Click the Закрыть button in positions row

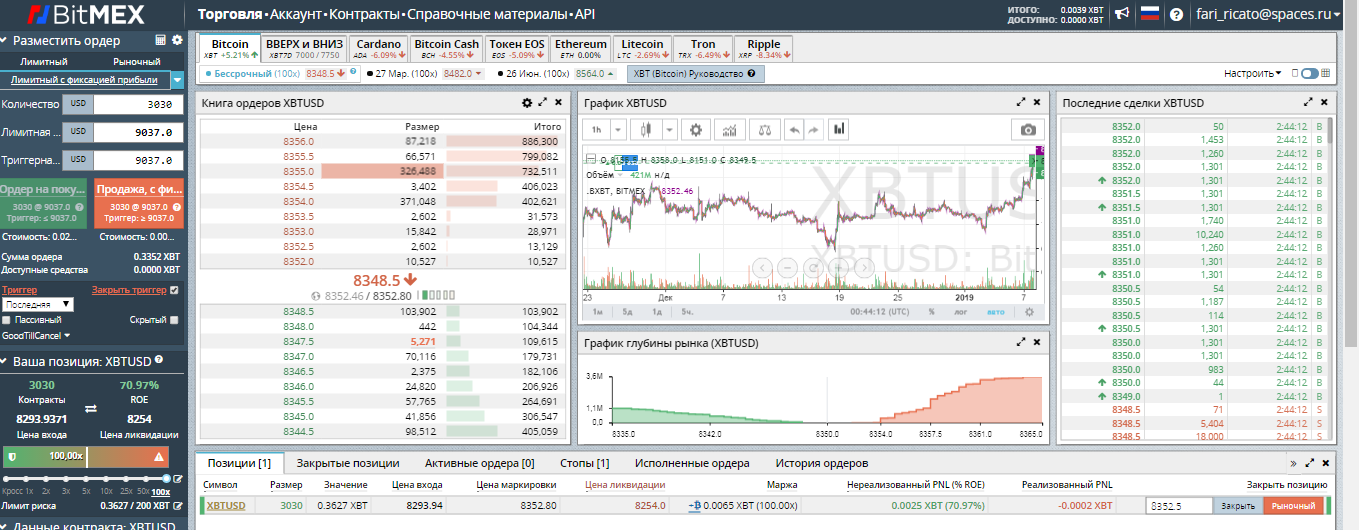pyautogui.click(x=1238, y=506)
